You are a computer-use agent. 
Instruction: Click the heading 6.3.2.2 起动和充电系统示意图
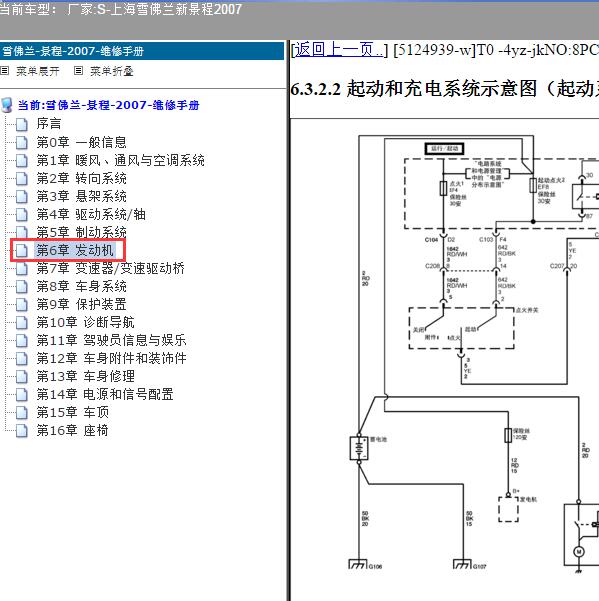tap(445, 89)
